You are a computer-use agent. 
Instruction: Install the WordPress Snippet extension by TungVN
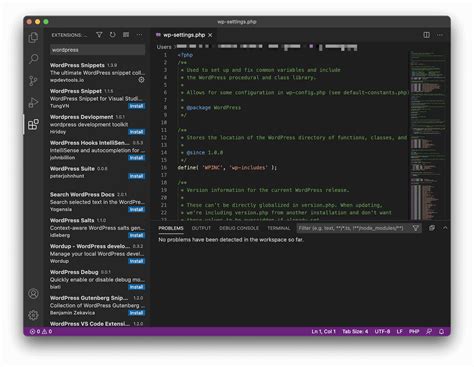[x=137, y=106]
